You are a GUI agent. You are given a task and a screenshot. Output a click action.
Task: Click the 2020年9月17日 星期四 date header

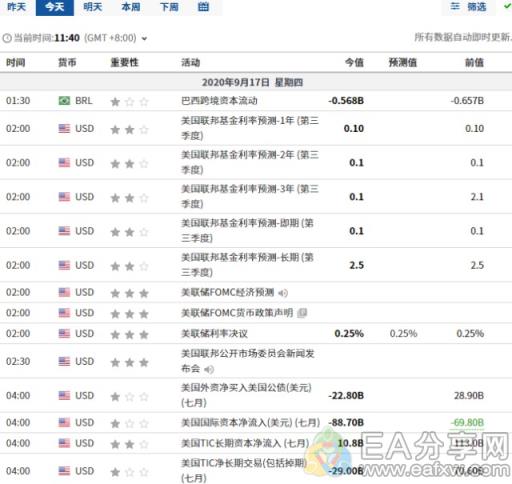pos(252,82)
